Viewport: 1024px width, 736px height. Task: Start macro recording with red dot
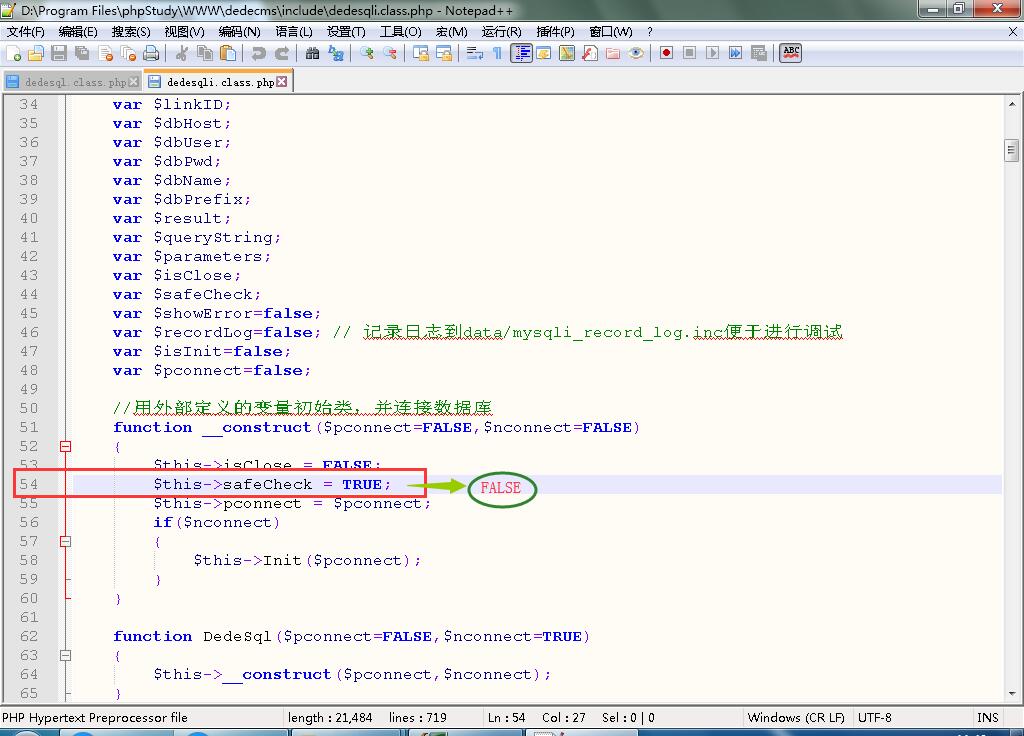[x=666, y=53]
